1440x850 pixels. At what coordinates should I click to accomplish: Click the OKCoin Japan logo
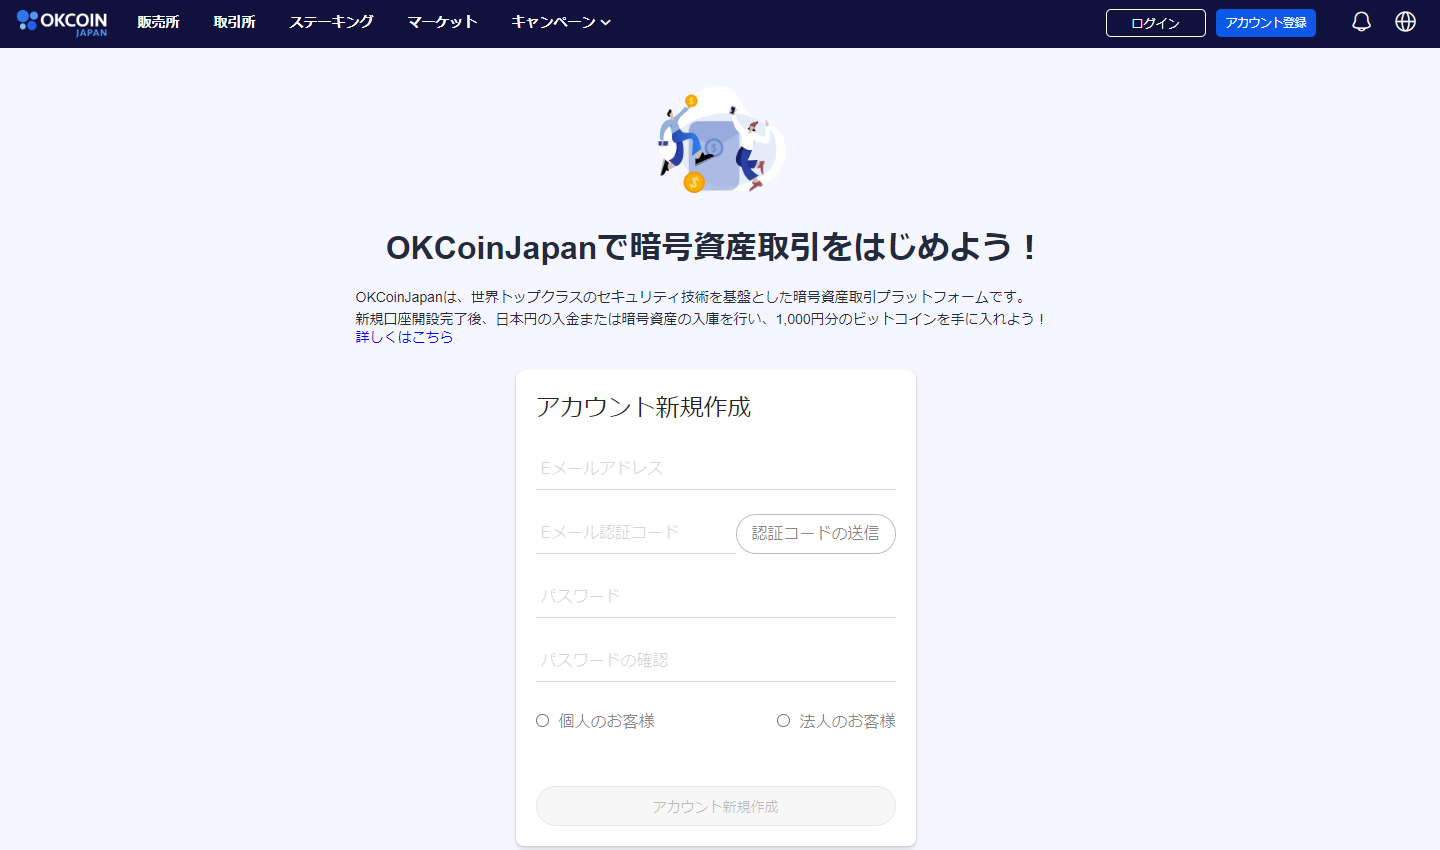[62, 23]
